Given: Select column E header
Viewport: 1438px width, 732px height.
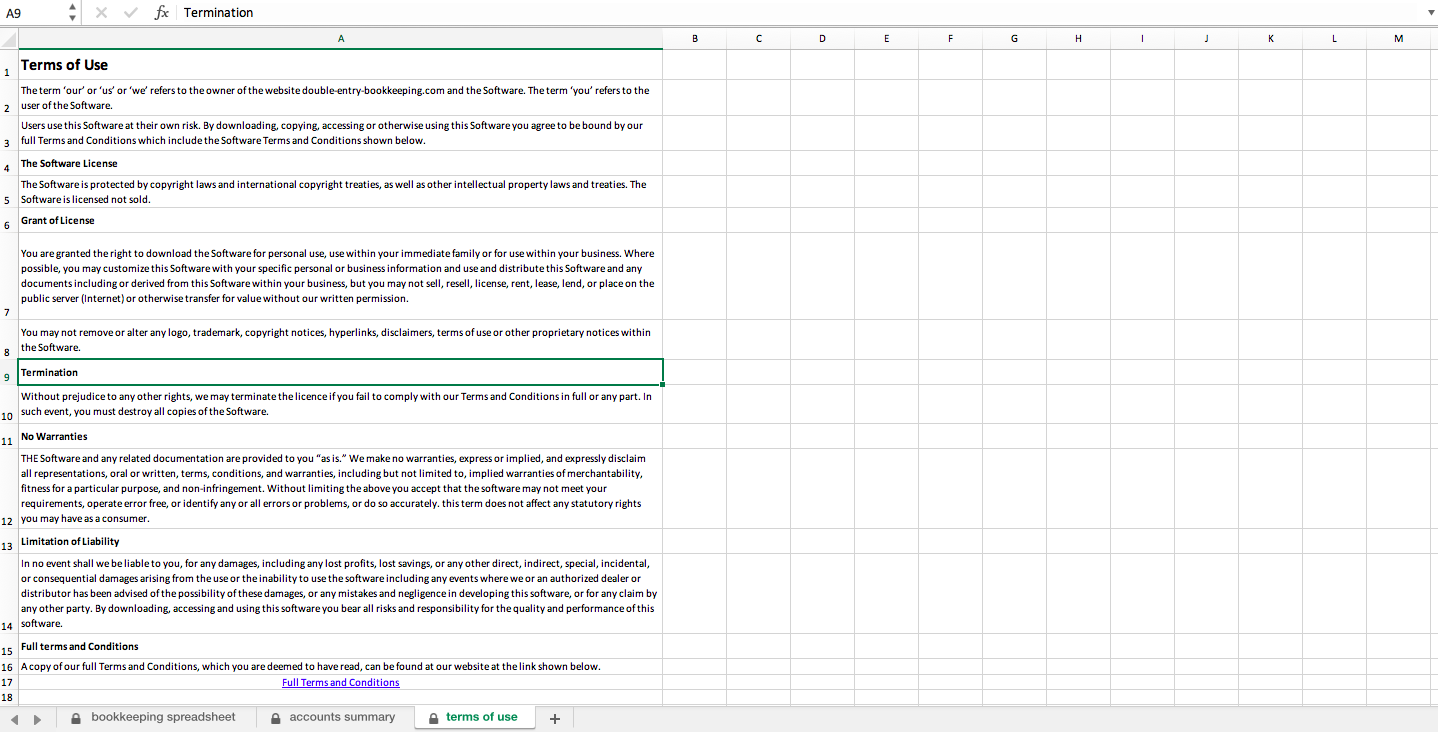Looking at the screenshot, I should coord(887,39).
